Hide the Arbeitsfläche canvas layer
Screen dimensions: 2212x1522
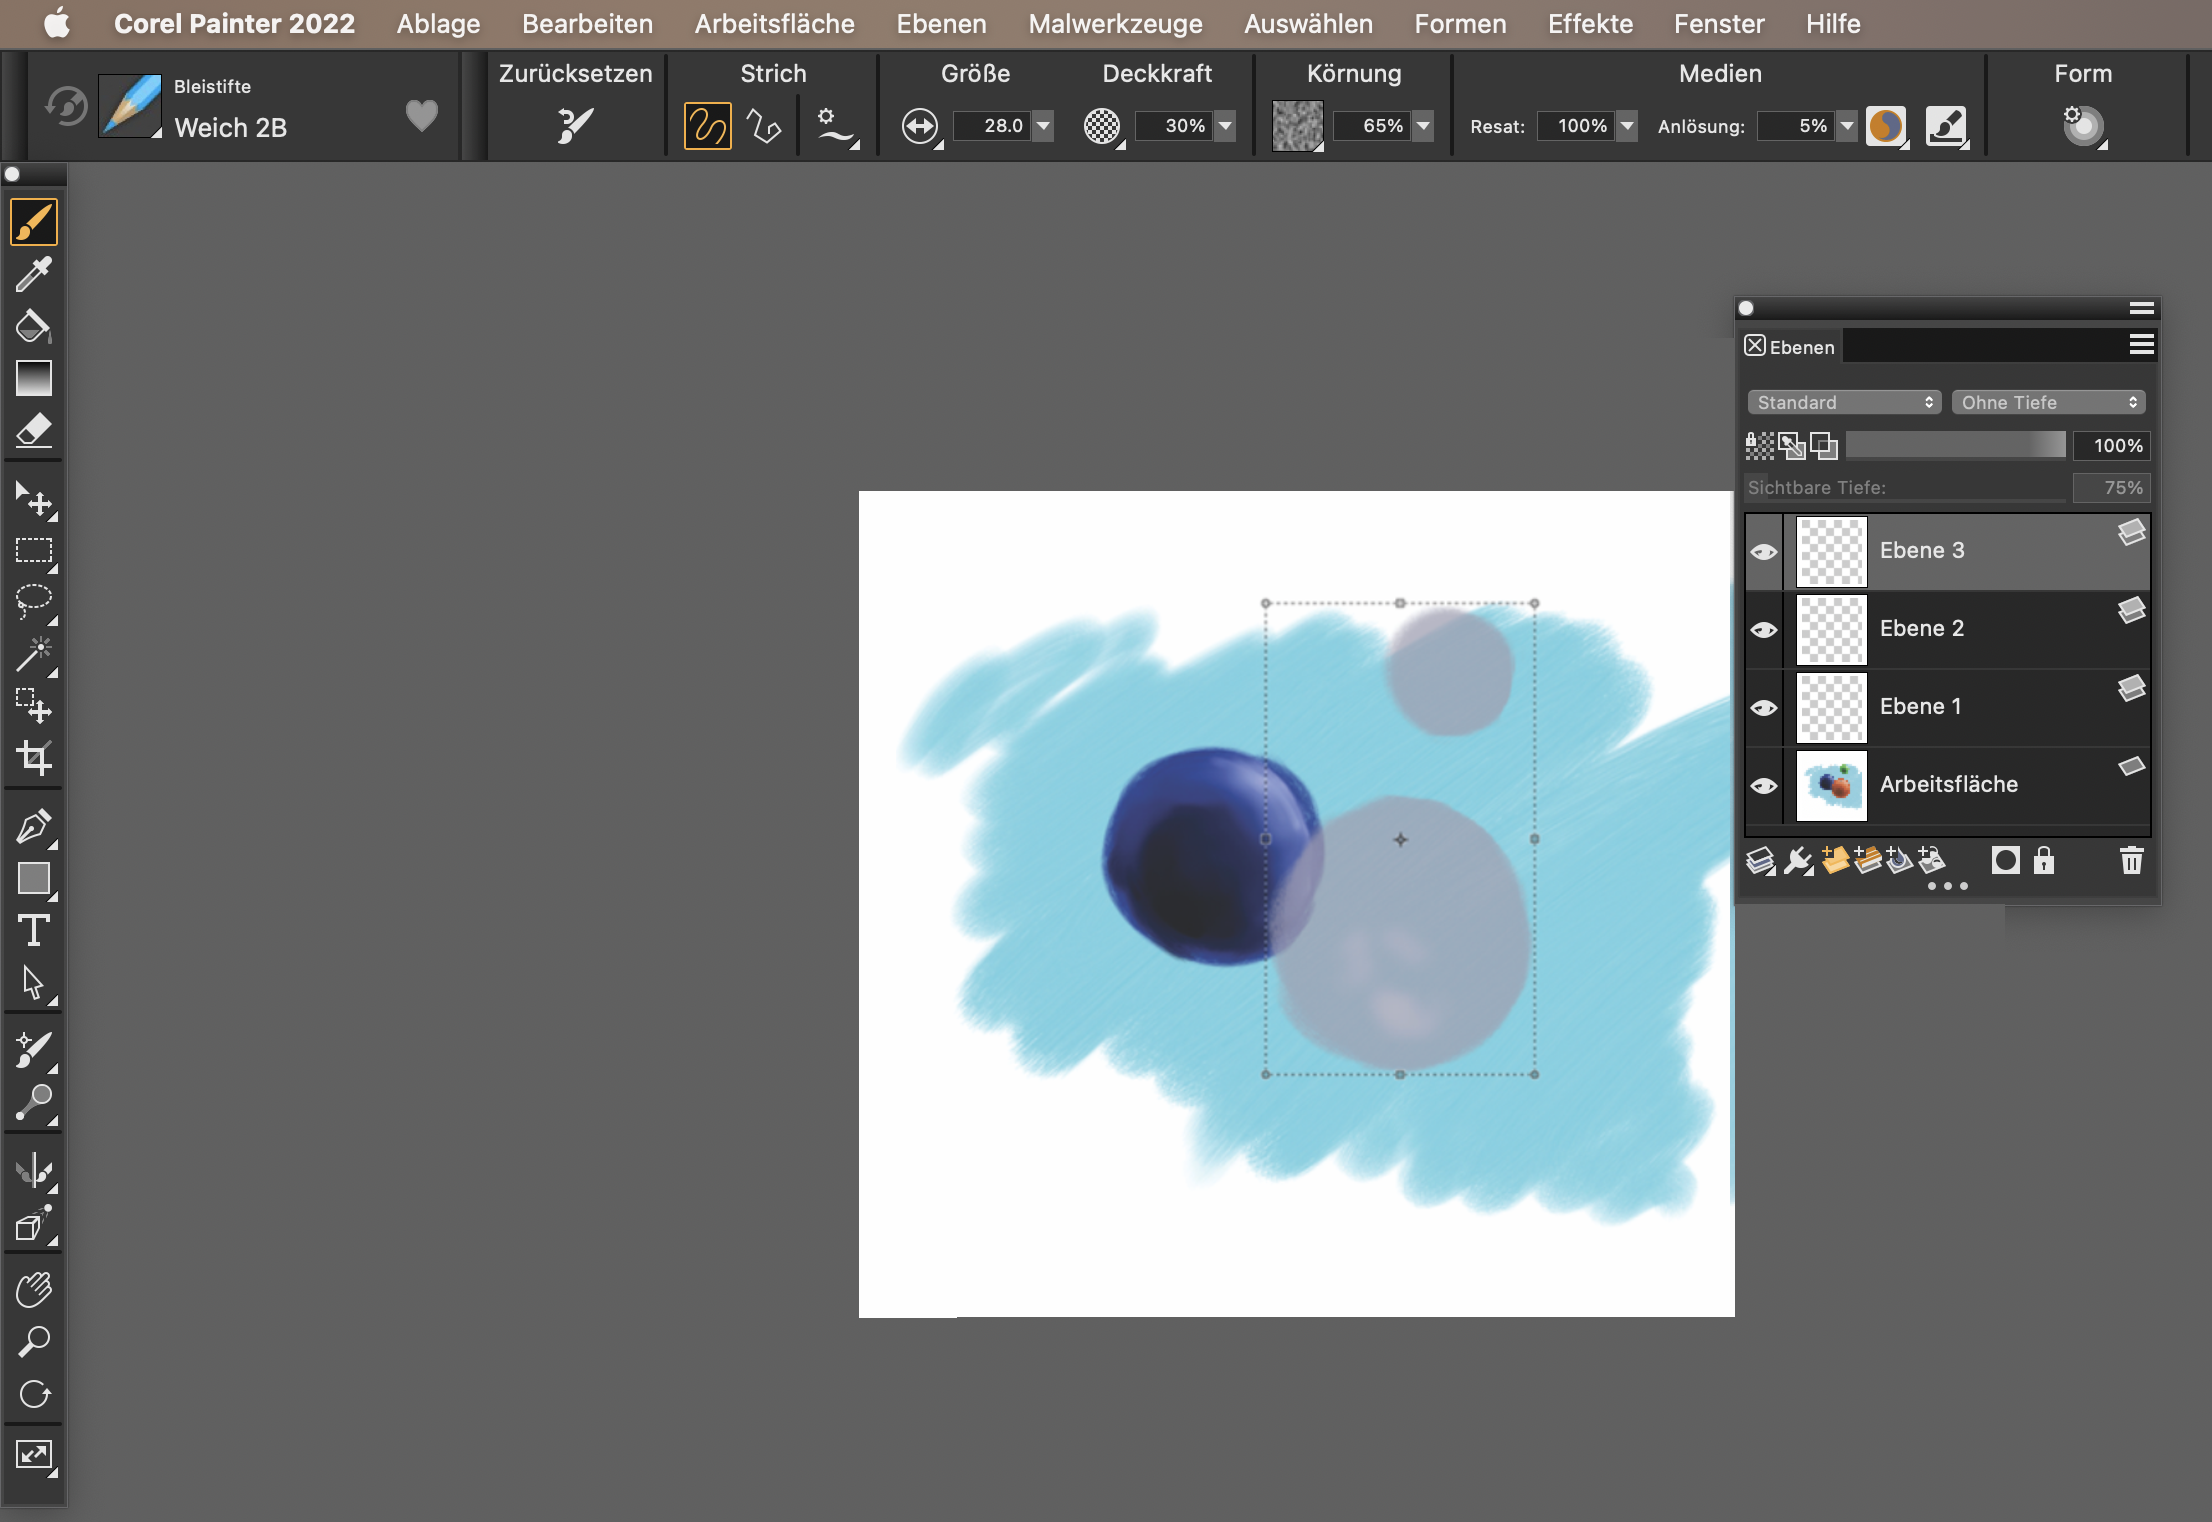click(1764, 786)
